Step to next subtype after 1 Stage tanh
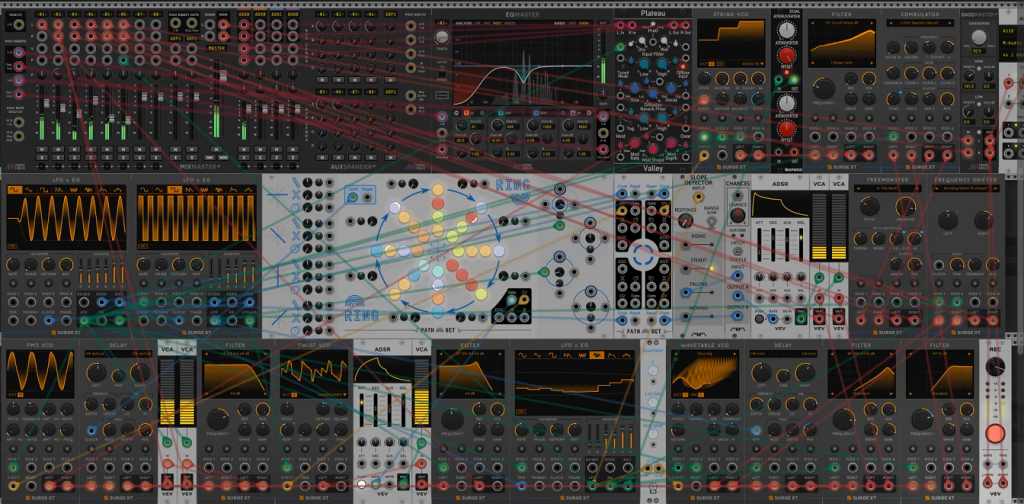 click(871, 64)
